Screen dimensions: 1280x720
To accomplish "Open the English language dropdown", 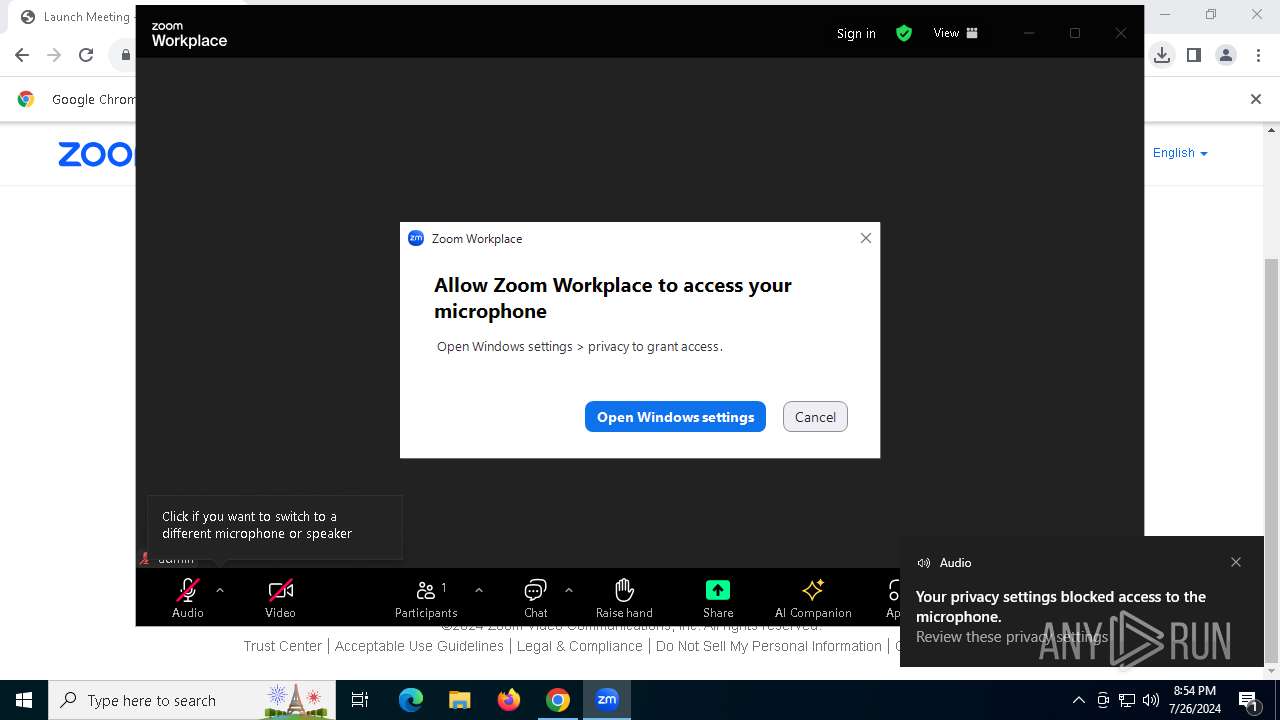I will [1180, 153].
